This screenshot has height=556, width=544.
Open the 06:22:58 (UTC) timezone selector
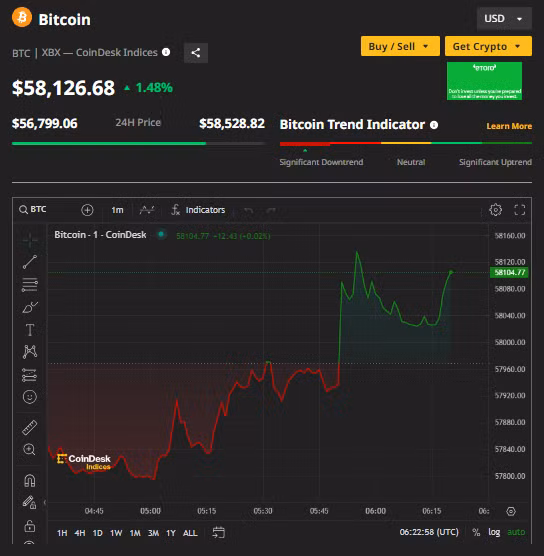(429, 532)
